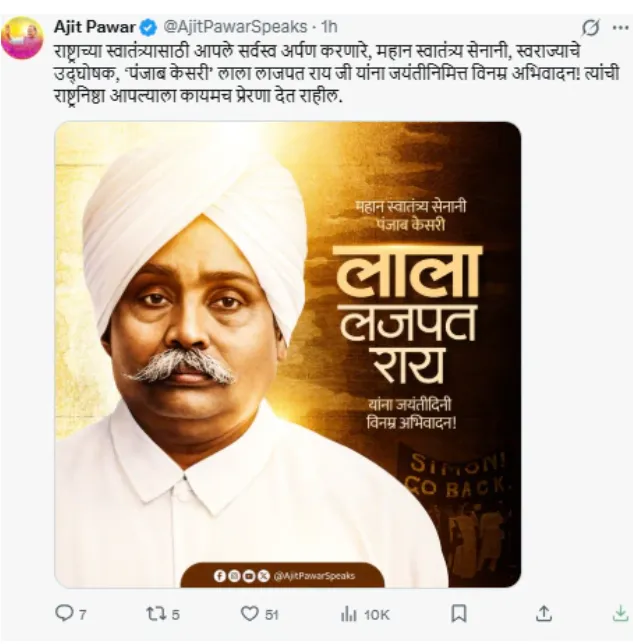Click the Marathi tweet text body

[x=336, y=74]
